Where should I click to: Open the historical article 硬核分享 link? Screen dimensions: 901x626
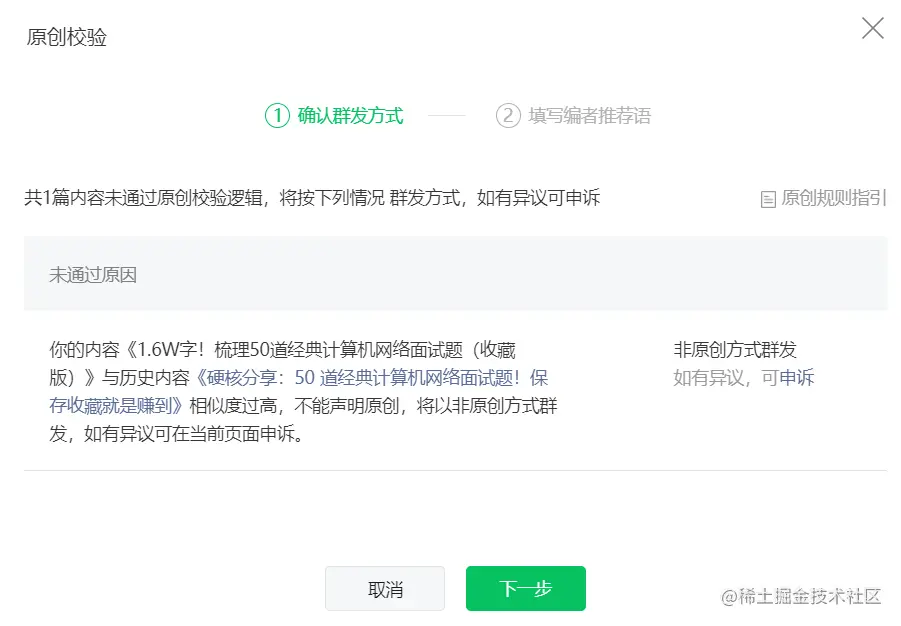click(x=299, y=391)
